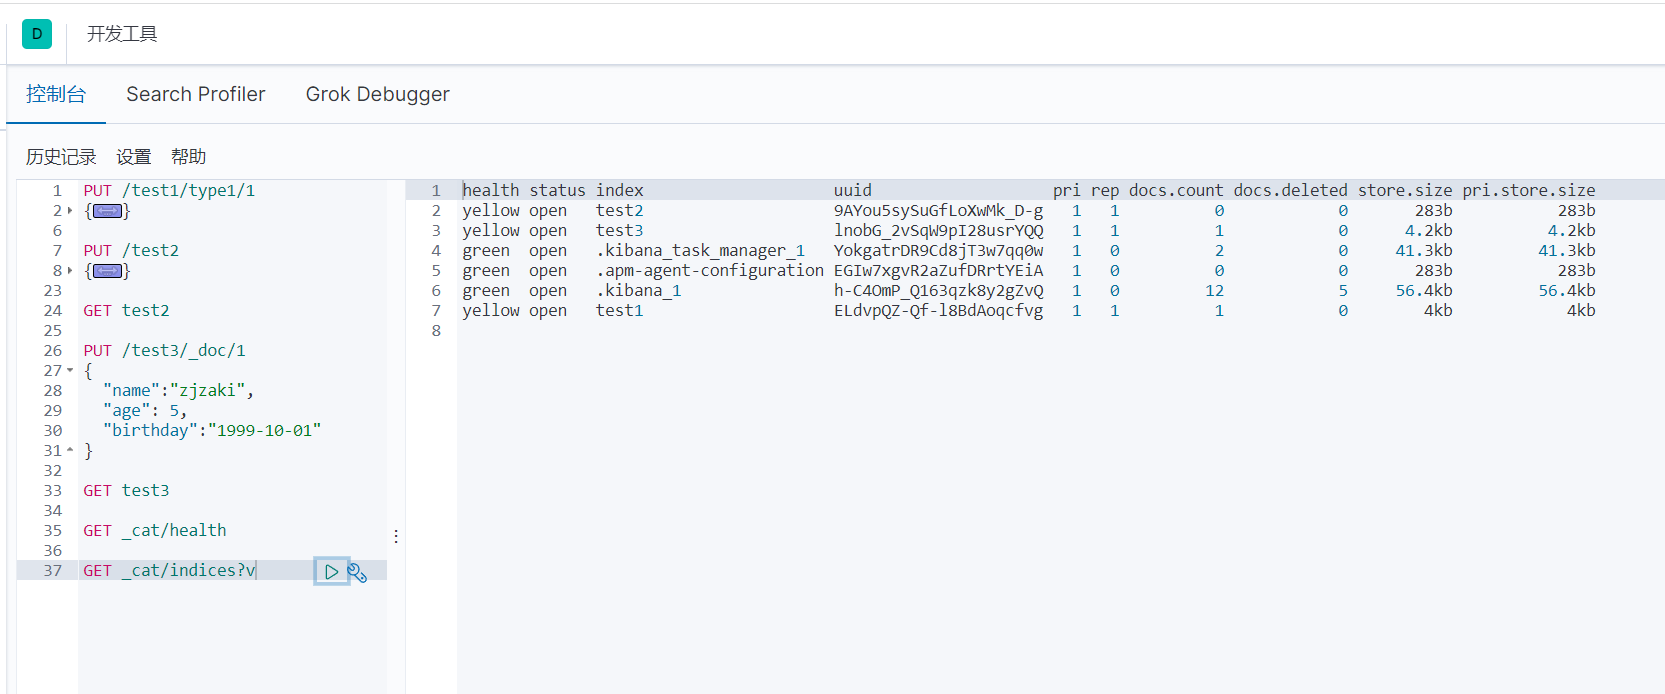The height and width of the screenshot is (694, 1665).
Task: Open the wrench request options menu
Action: coord(357,572)
